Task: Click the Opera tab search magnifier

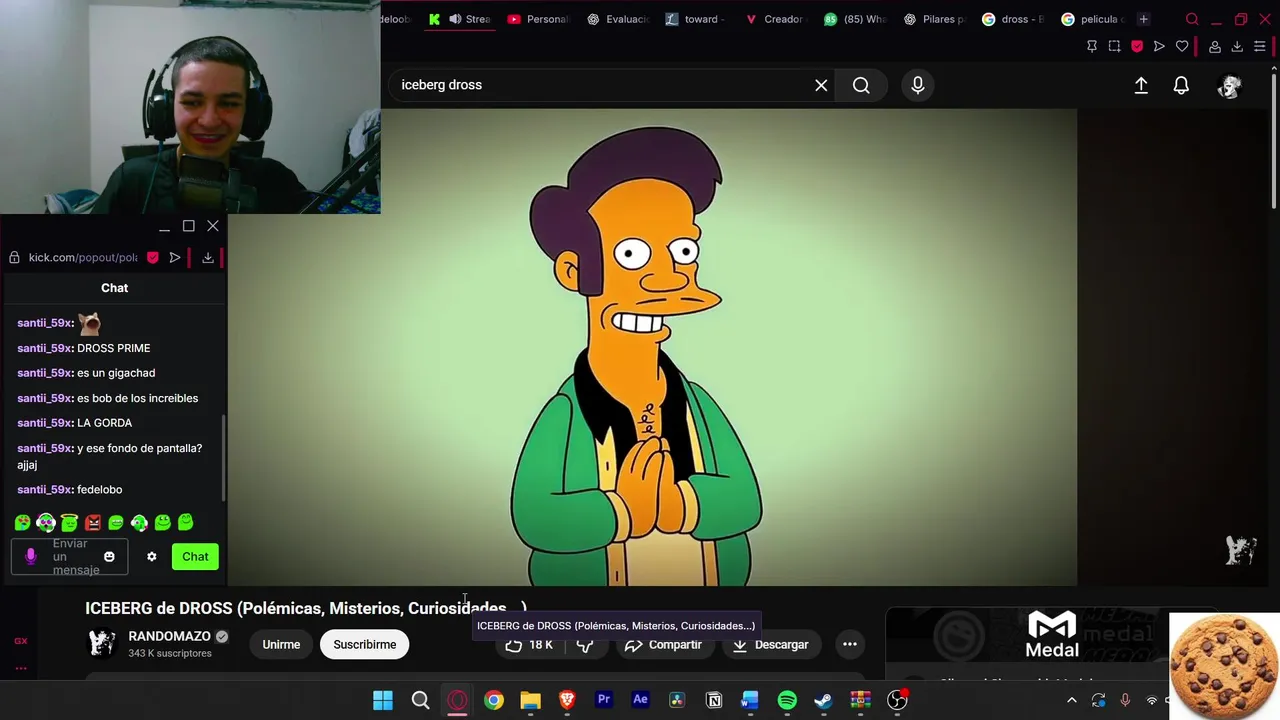Action: point(1192,19)
